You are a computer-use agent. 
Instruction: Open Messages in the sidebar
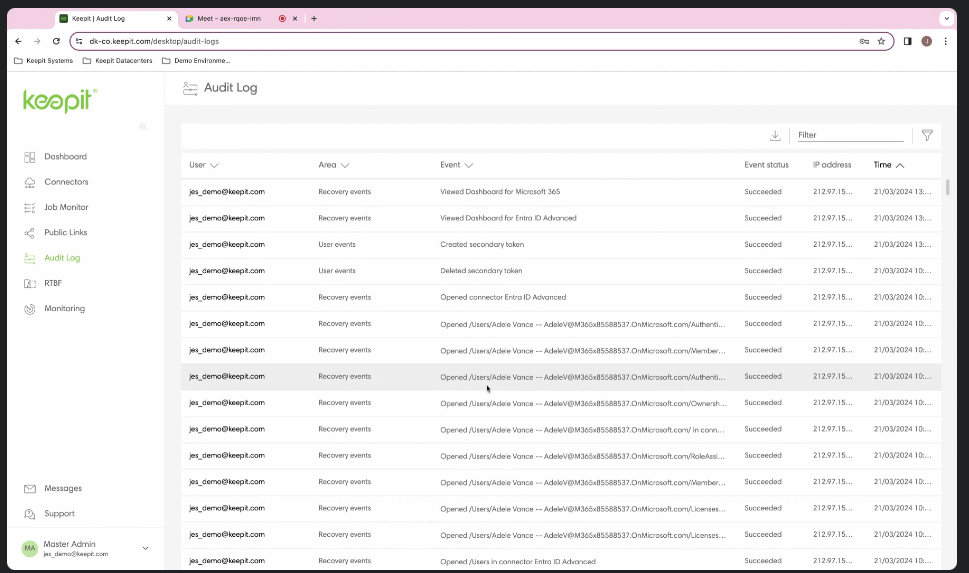point(62,489)
